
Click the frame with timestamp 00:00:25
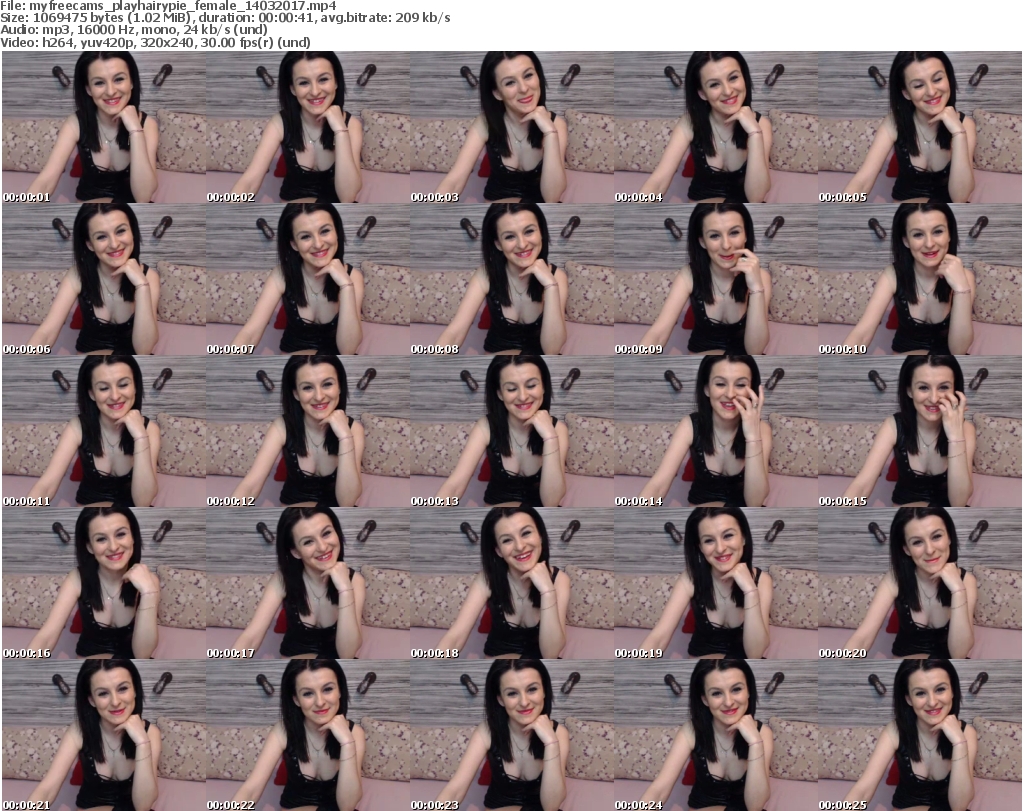click(920, 735)
